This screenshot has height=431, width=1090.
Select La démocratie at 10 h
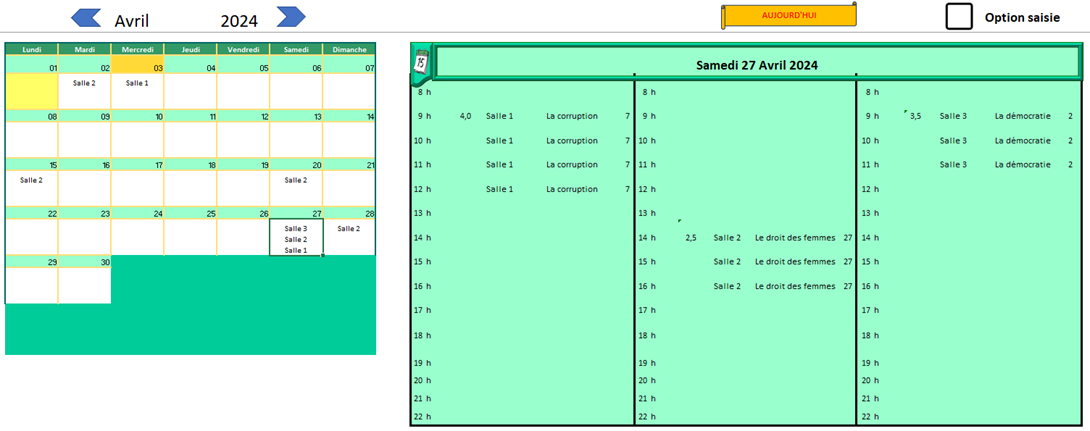(1022, 141)
